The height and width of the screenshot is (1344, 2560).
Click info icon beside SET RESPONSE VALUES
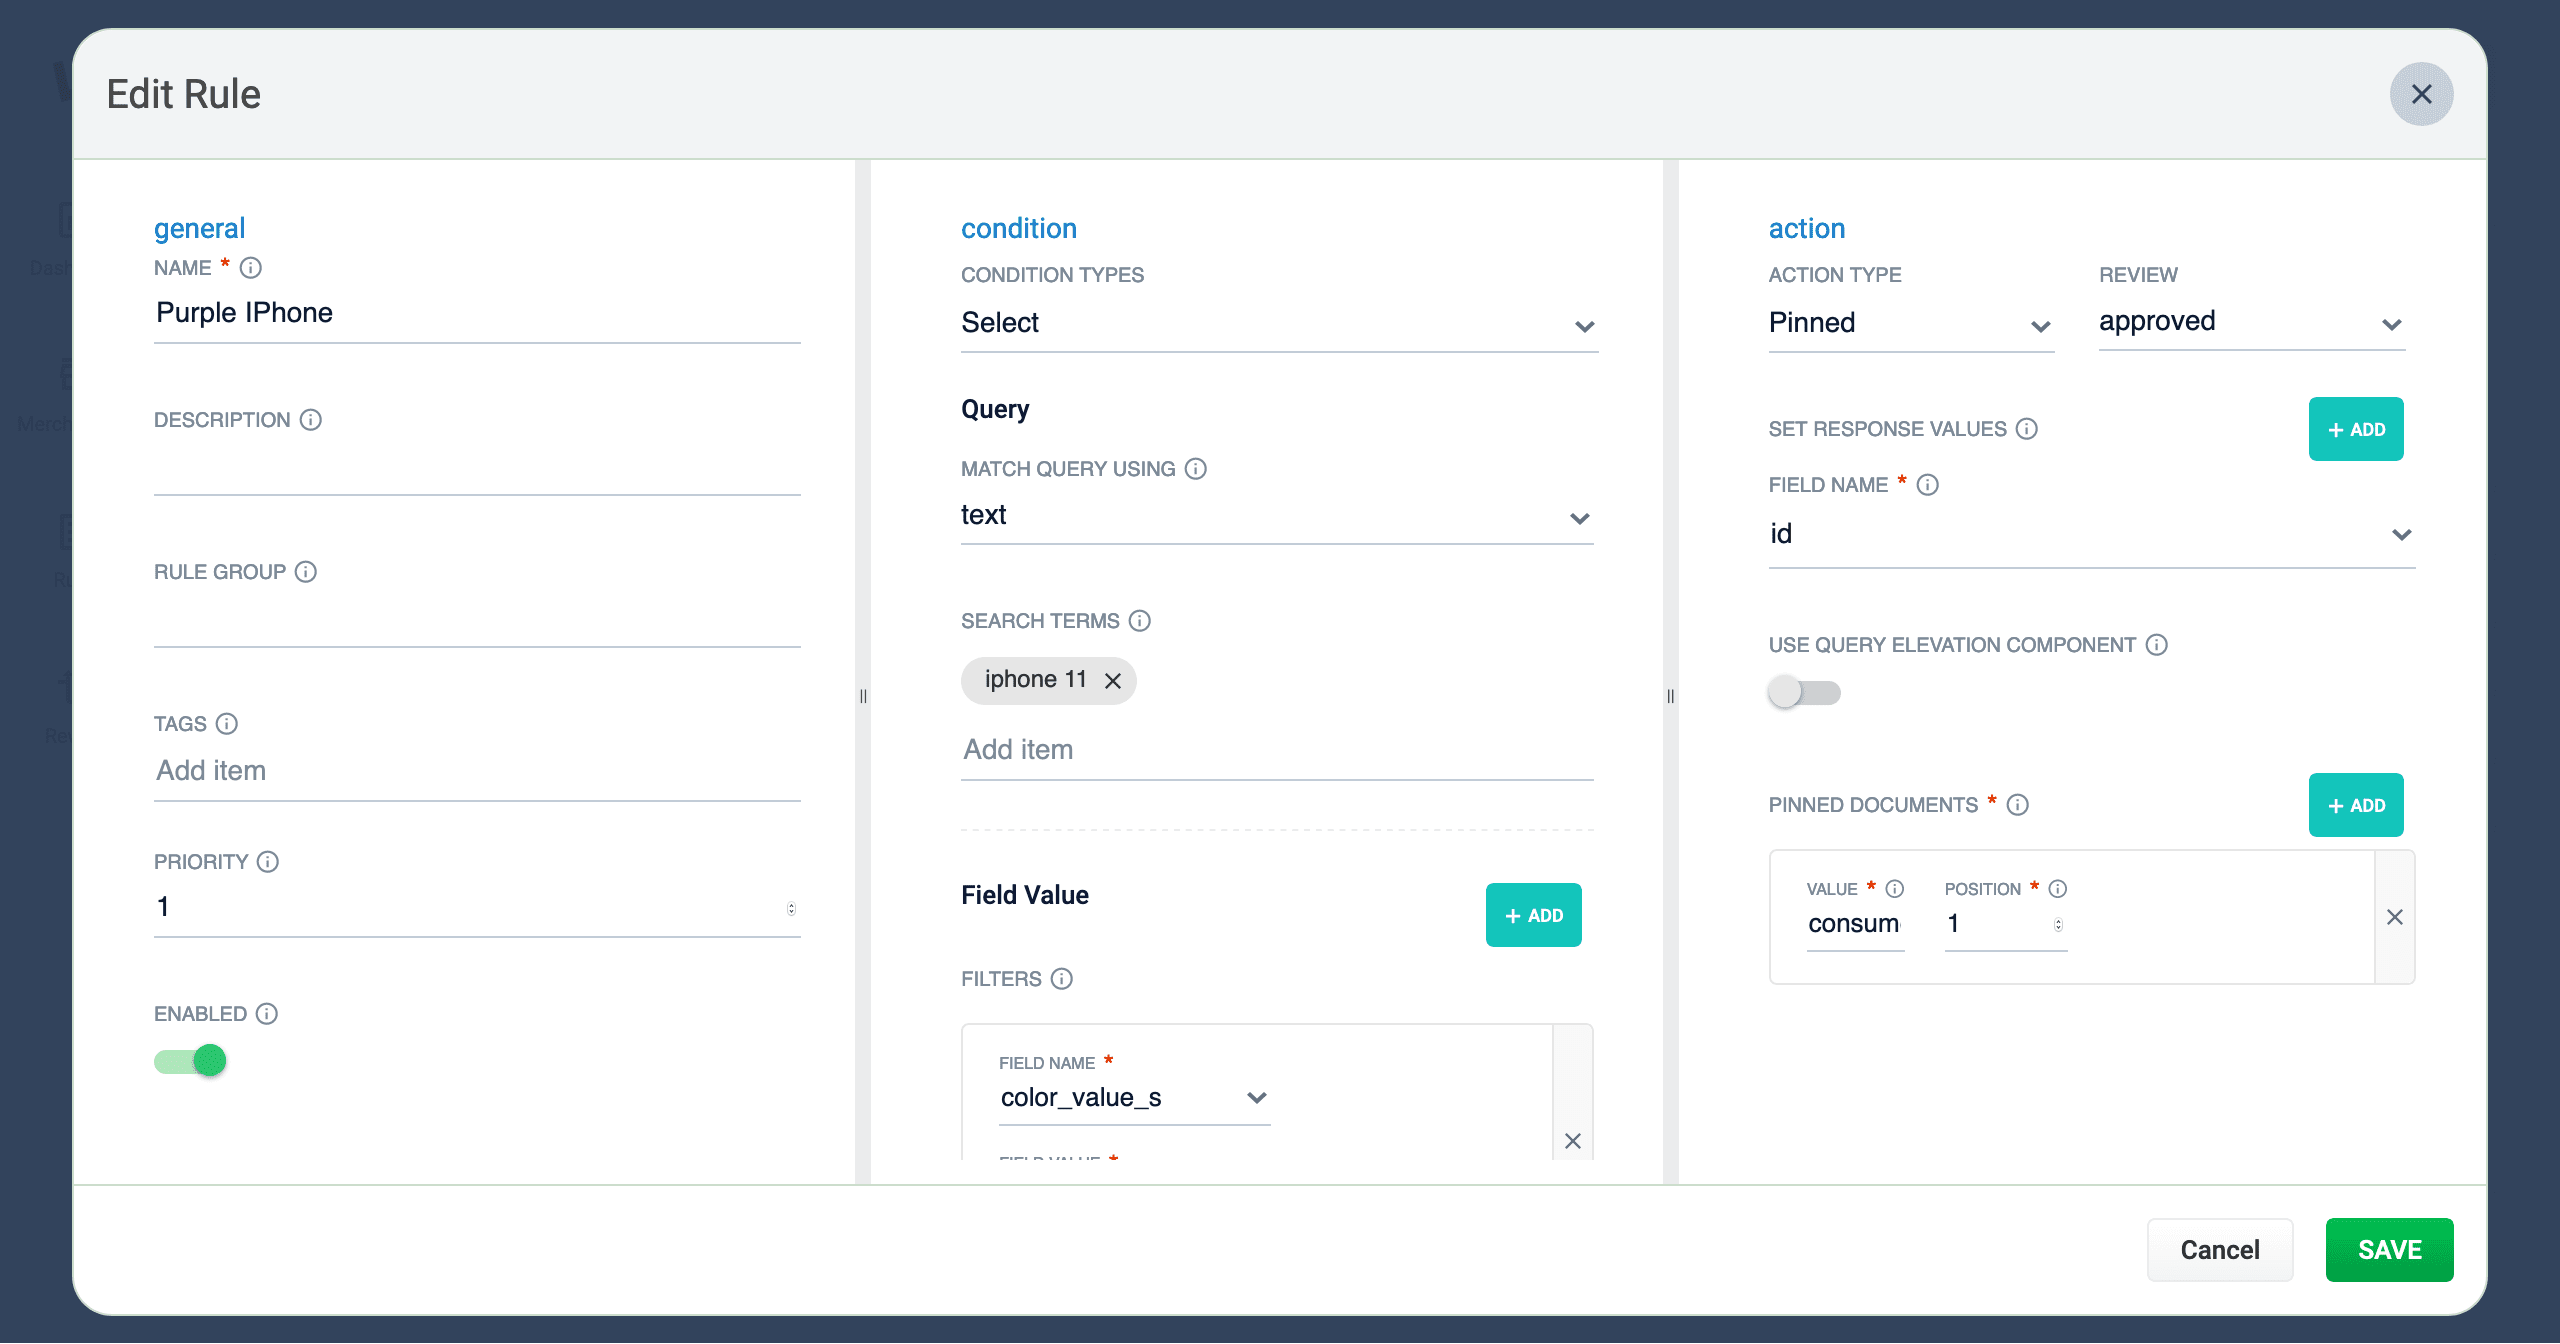(x=2027, y=428)
